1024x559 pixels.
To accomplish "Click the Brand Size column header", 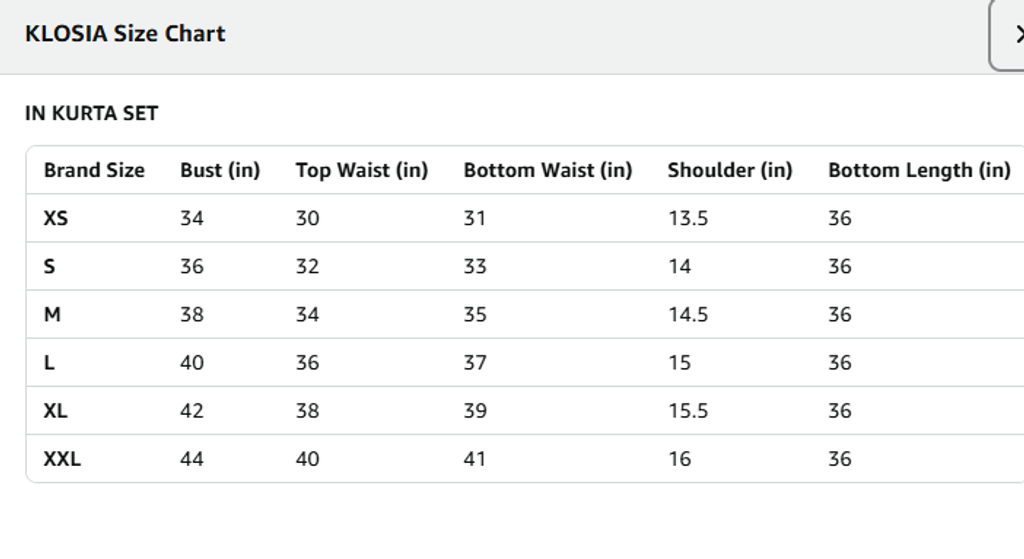I will click(x=94, y=170).
